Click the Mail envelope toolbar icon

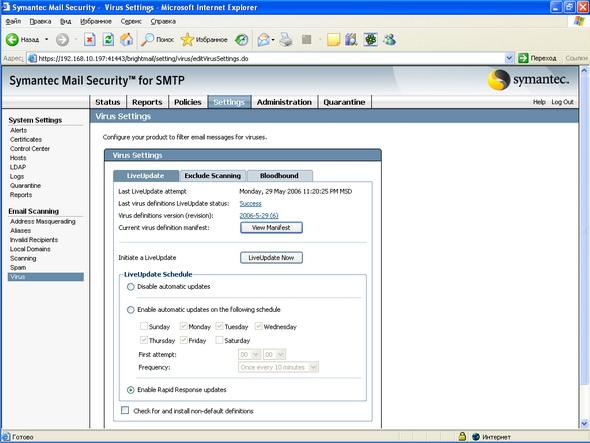(264, 40)
